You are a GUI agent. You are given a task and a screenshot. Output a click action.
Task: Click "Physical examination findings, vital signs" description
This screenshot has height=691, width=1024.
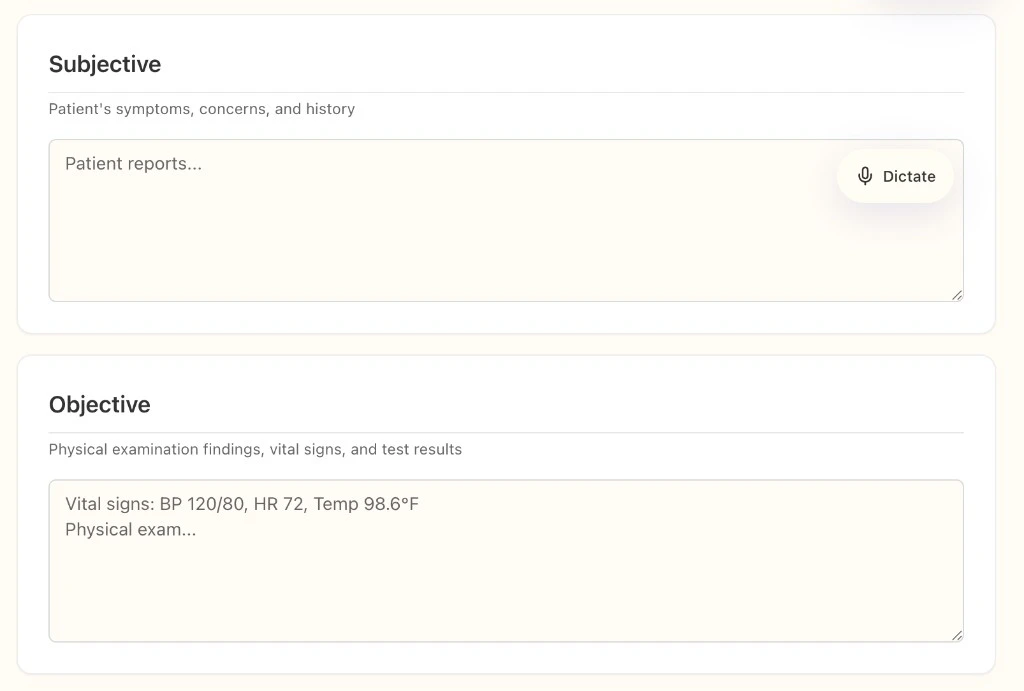coord(255,449)
